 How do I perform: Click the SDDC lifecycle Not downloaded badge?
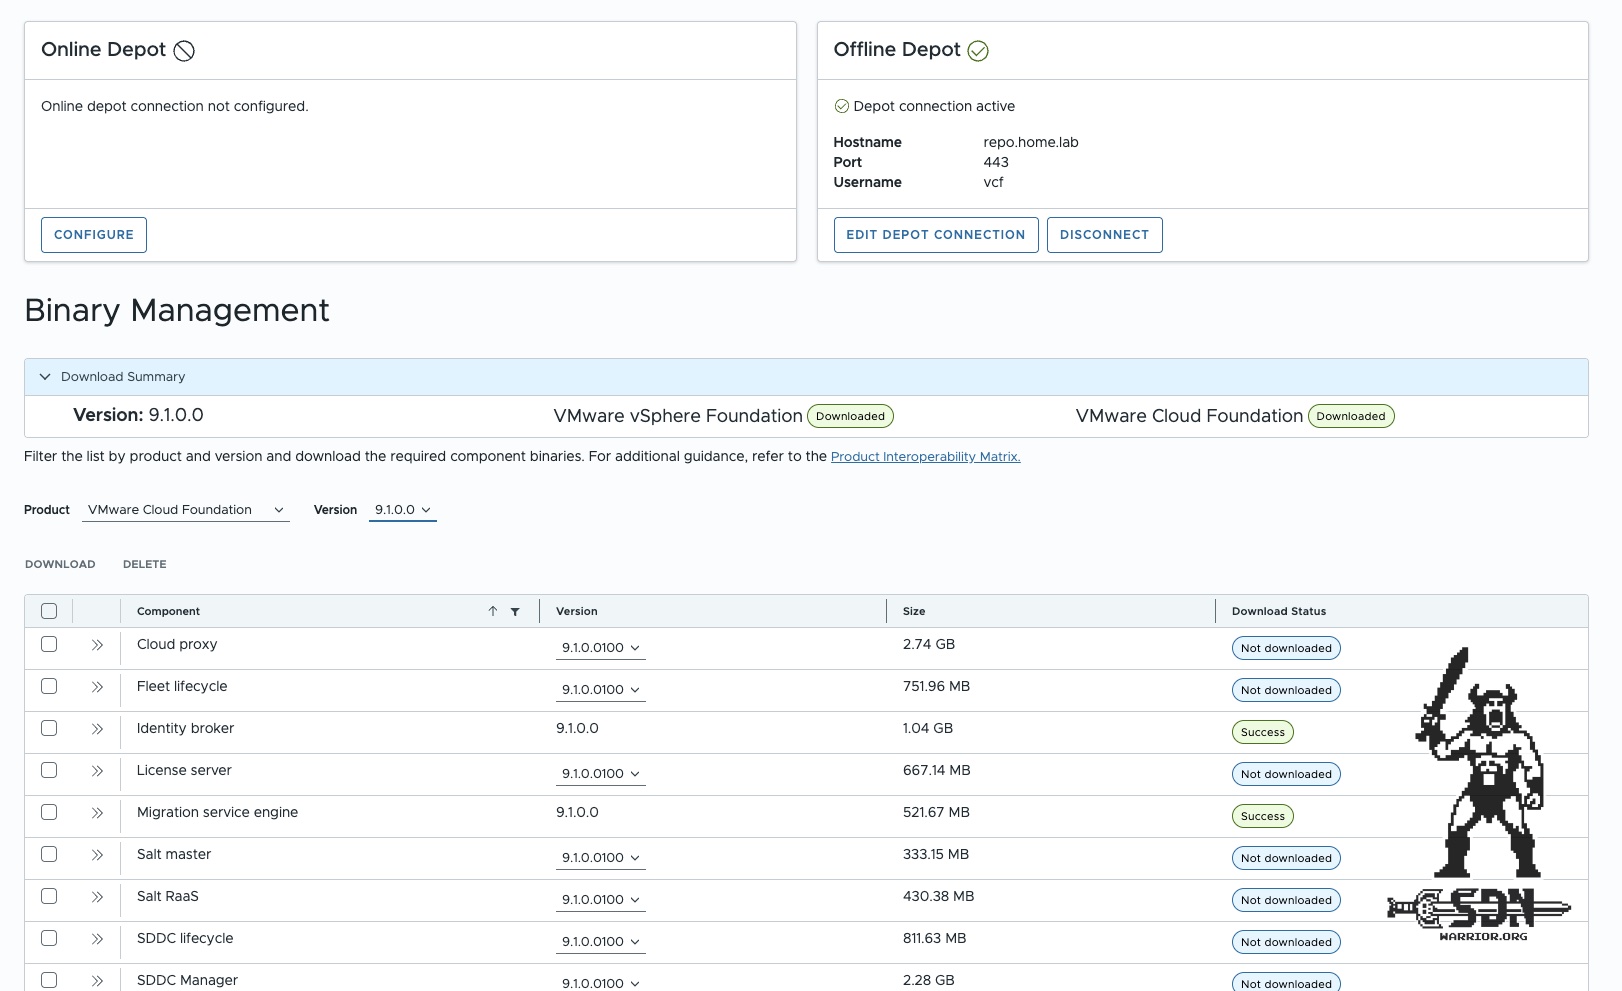(x=1286, y=942)
